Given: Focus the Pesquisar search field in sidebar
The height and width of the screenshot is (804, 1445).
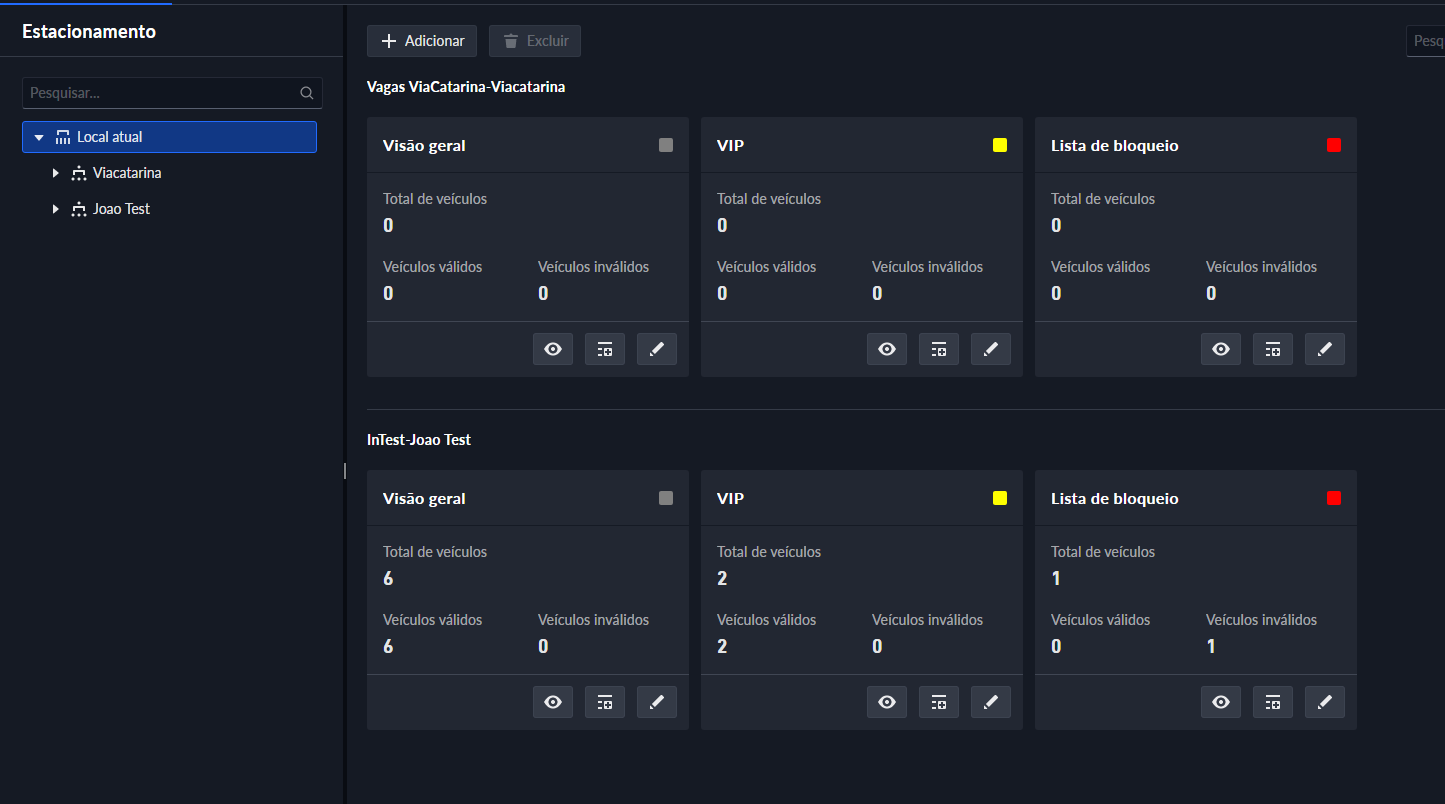Looking at the screenshot, I should [160, 93].
